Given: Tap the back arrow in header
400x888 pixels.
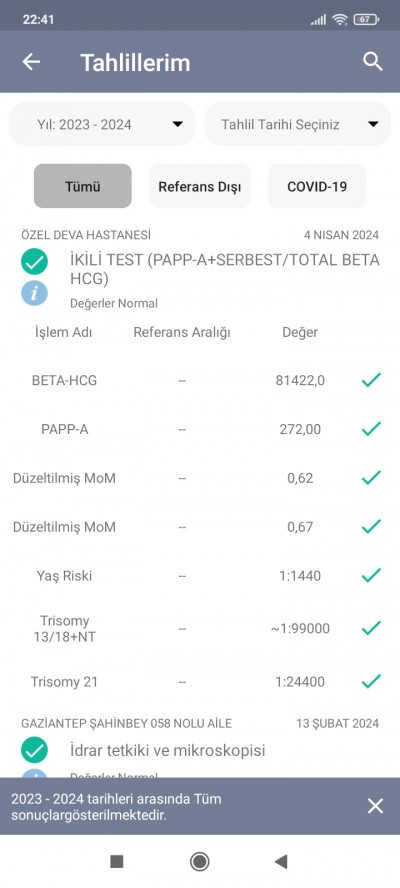Looking at the screenshot, I should (x=31, y=62).
